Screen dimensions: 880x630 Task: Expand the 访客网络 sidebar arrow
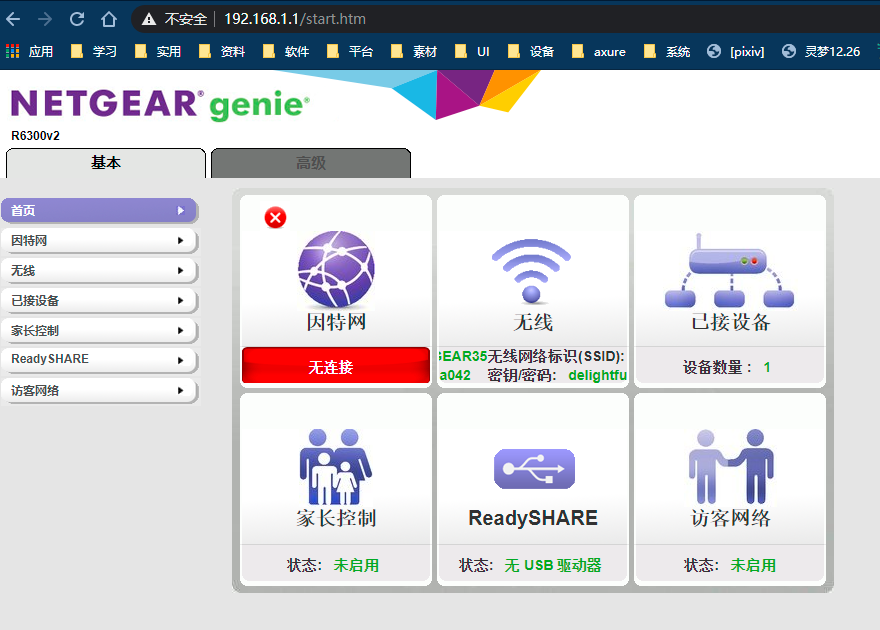tap(181, 390)
